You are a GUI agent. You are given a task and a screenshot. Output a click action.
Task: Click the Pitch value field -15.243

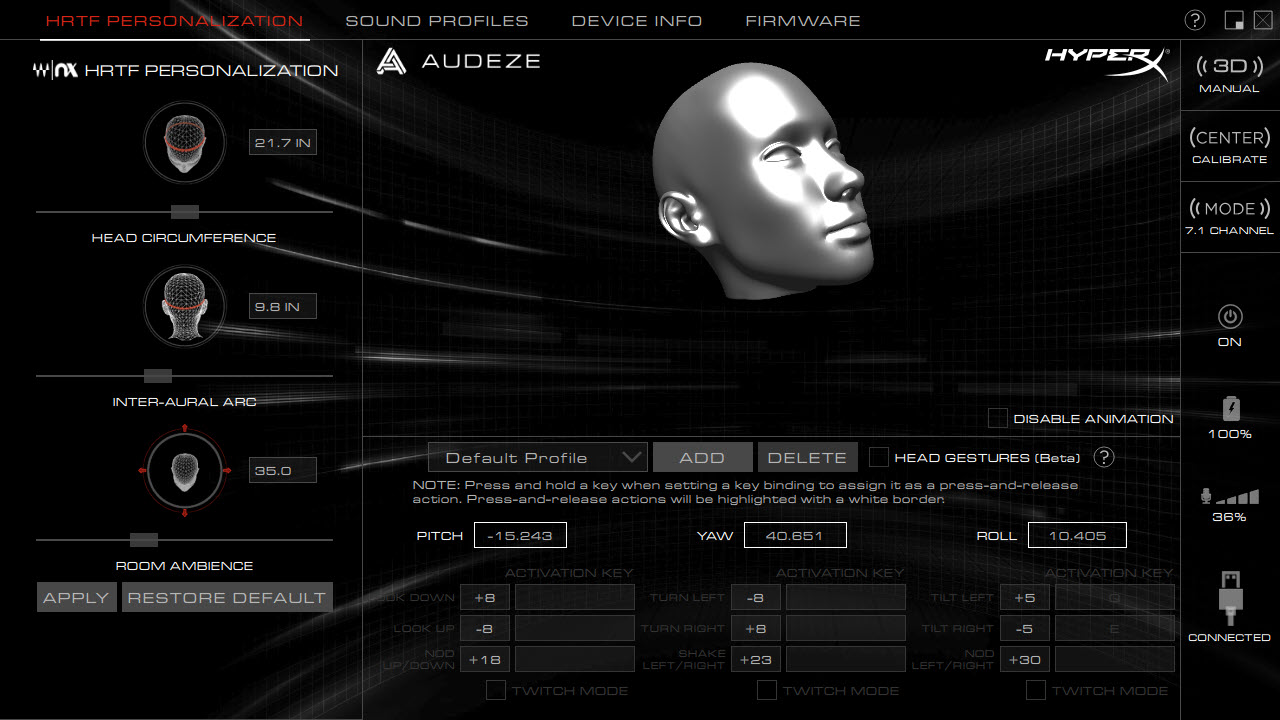pos(520,535)
